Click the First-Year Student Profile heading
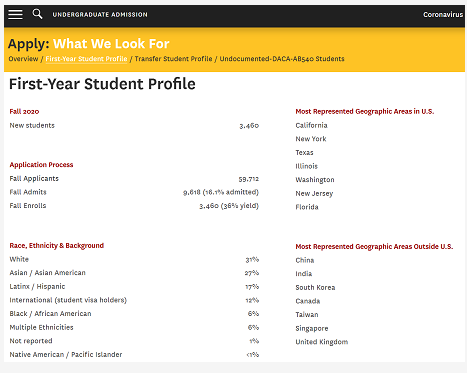Screen dimensions: 467x373 pos(102,84)
